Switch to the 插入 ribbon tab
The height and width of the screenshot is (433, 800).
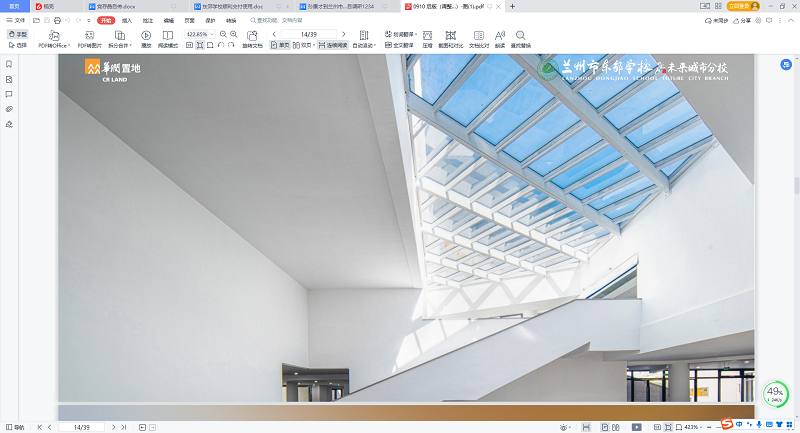click(x=127, y=20)
